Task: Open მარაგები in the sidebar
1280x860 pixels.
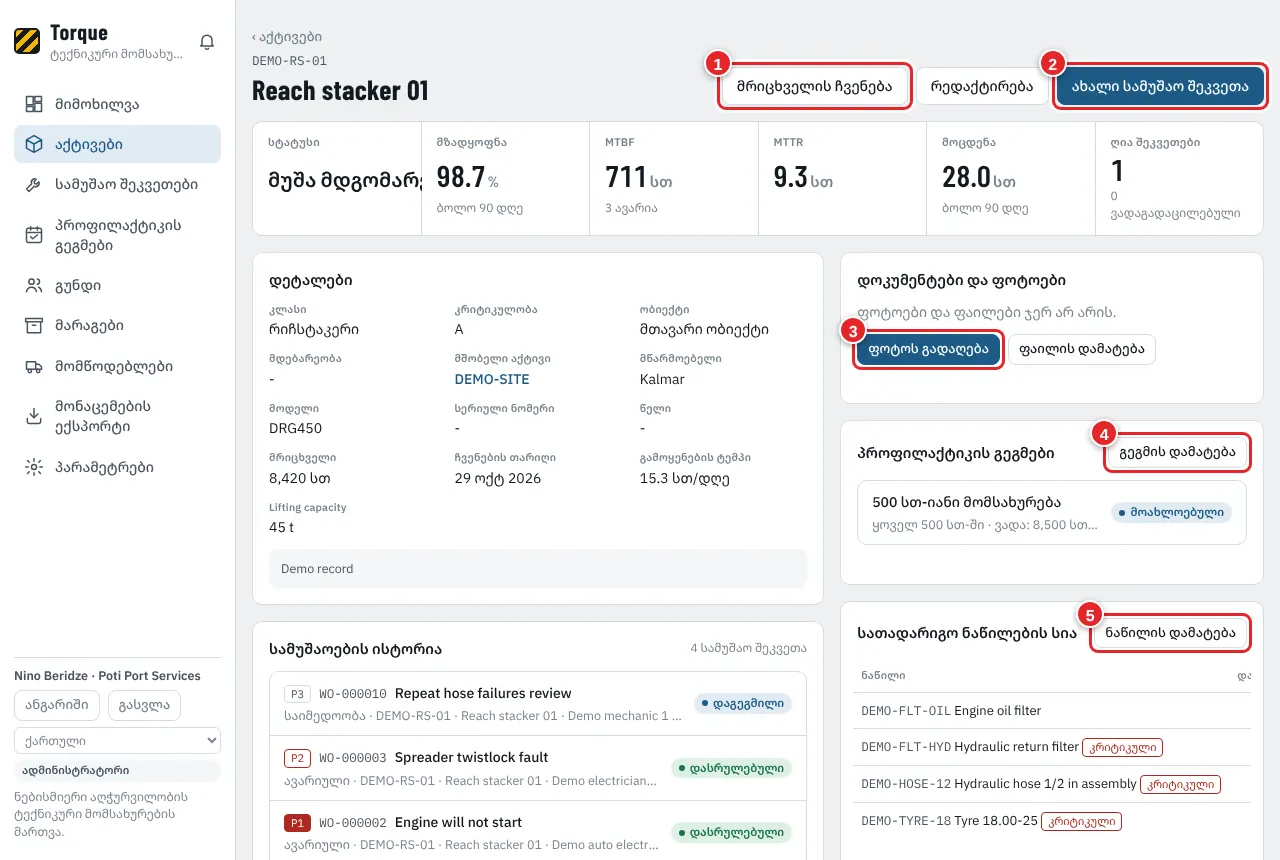Action: [x=117, y=326]
